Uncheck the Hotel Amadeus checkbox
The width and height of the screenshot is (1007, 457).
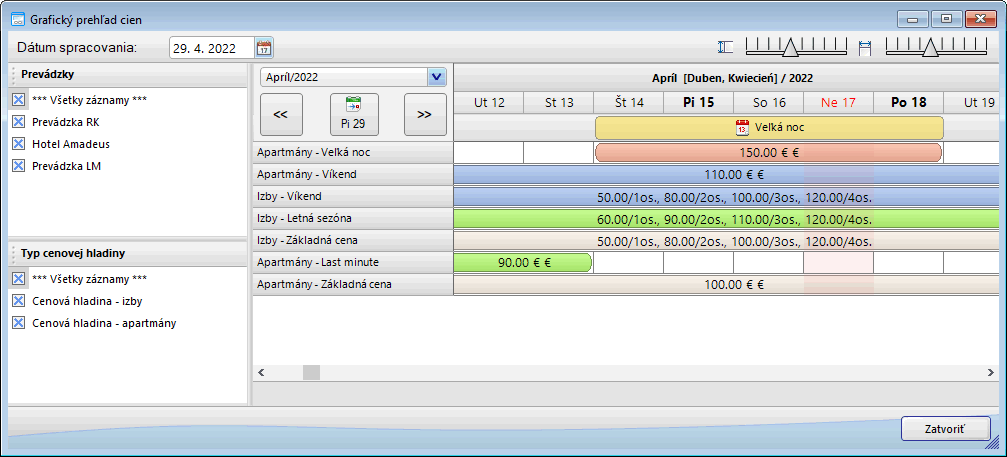[19, 144]
